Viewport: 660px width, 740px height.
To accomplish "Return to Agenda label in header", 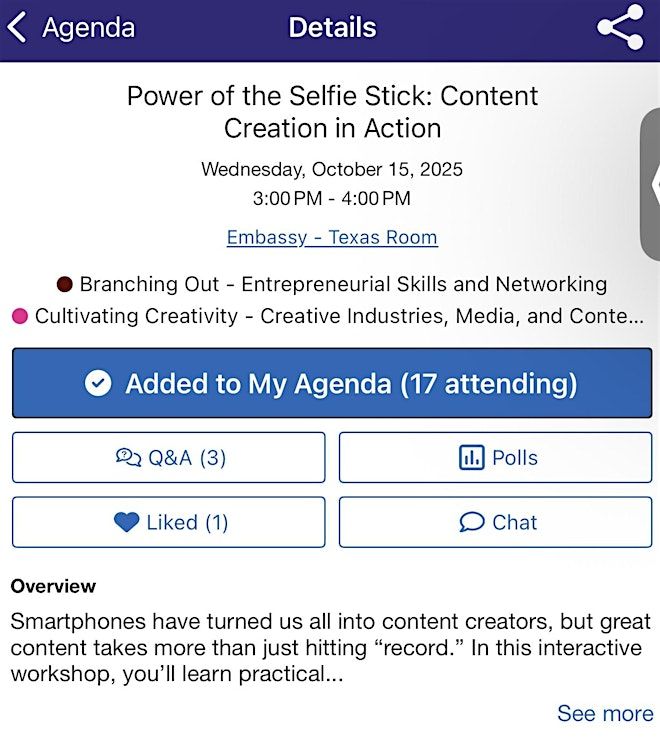I will pos(88,28).
